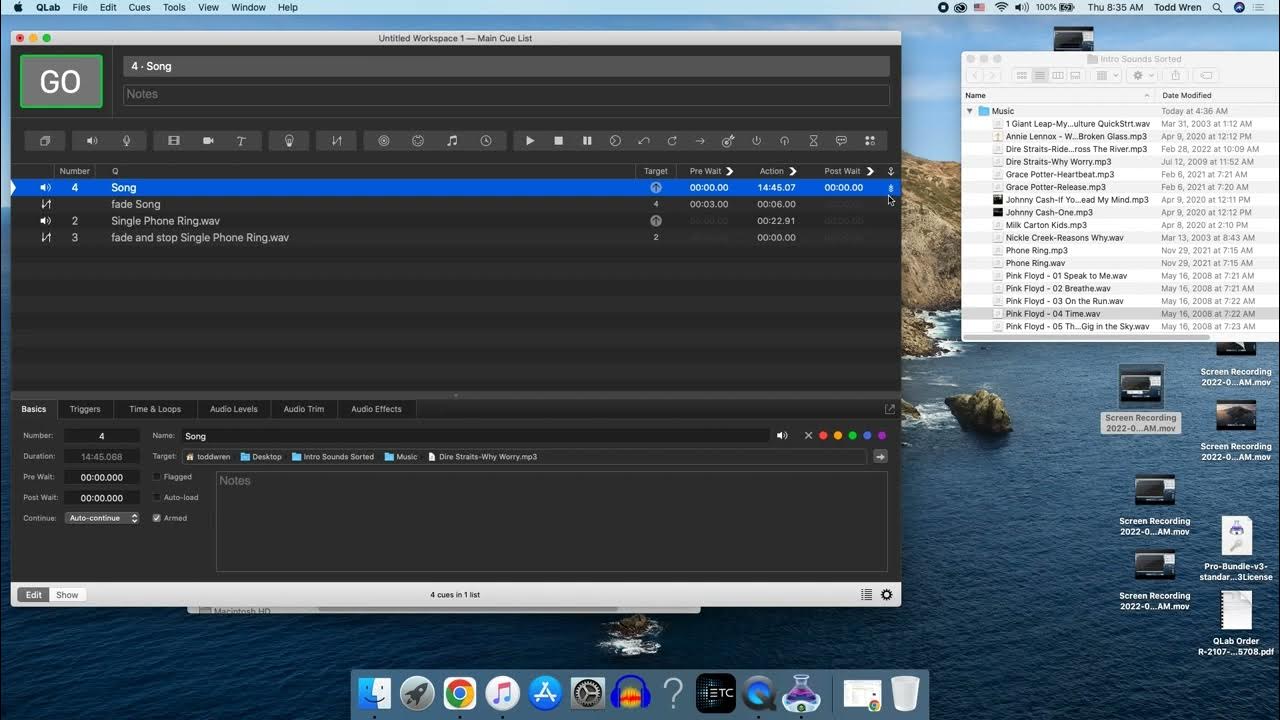Collapse the Music folder in Finder
This screenshot has height=720, width=1280.
tap(970, 111)
